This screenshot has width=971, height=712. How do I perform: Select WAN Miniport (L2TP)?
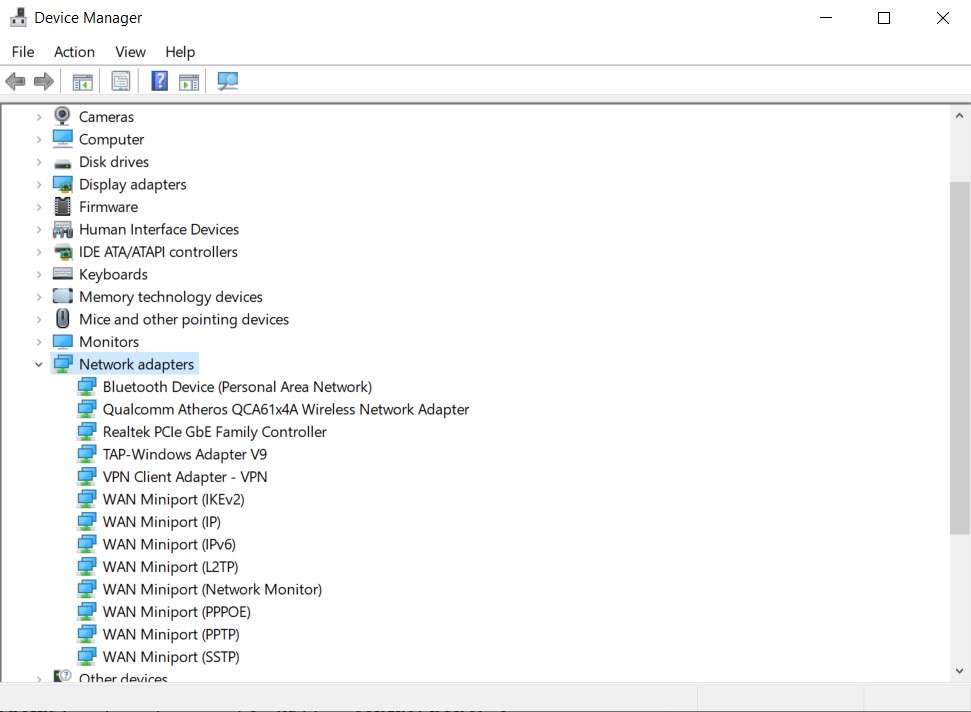click(170, 567)
